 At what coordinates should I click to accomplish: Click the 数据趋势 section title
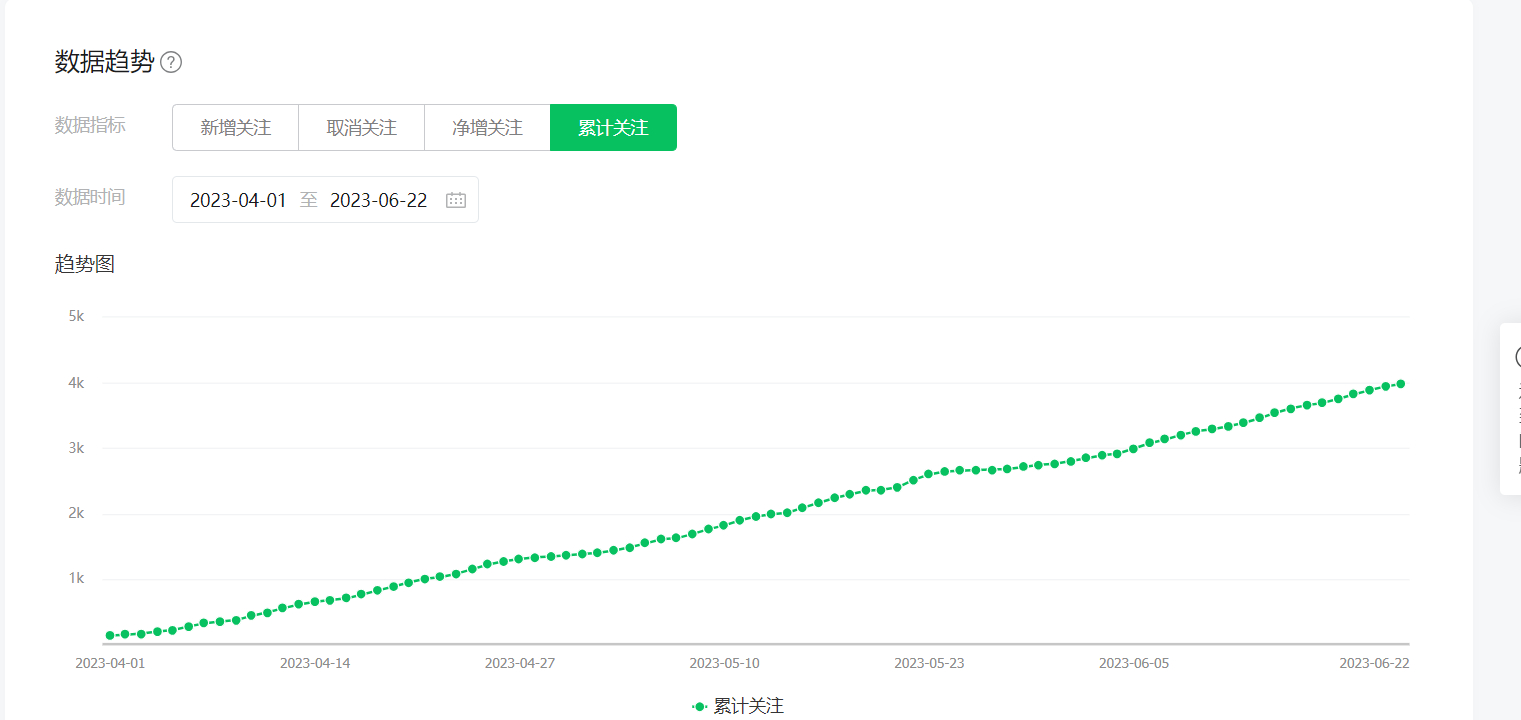[x=104, y=62]
